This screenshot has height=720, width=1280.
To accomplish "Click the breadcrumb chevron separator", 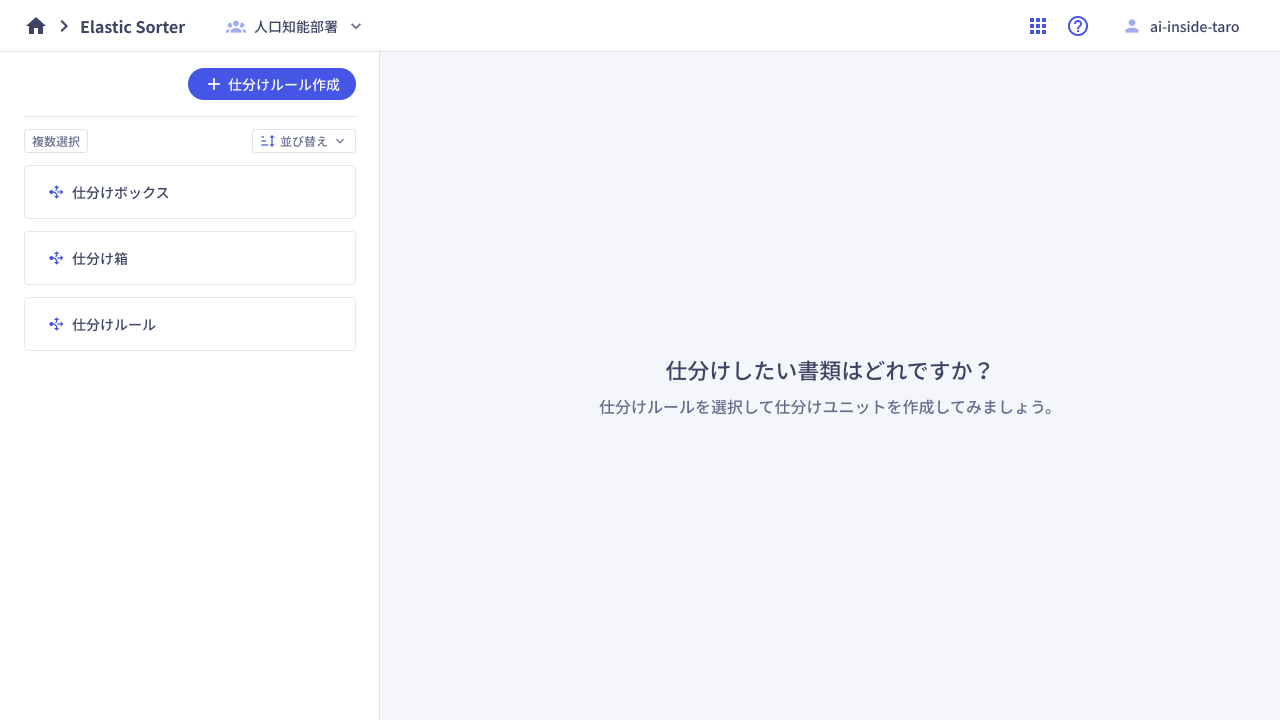I will (64, 26).
